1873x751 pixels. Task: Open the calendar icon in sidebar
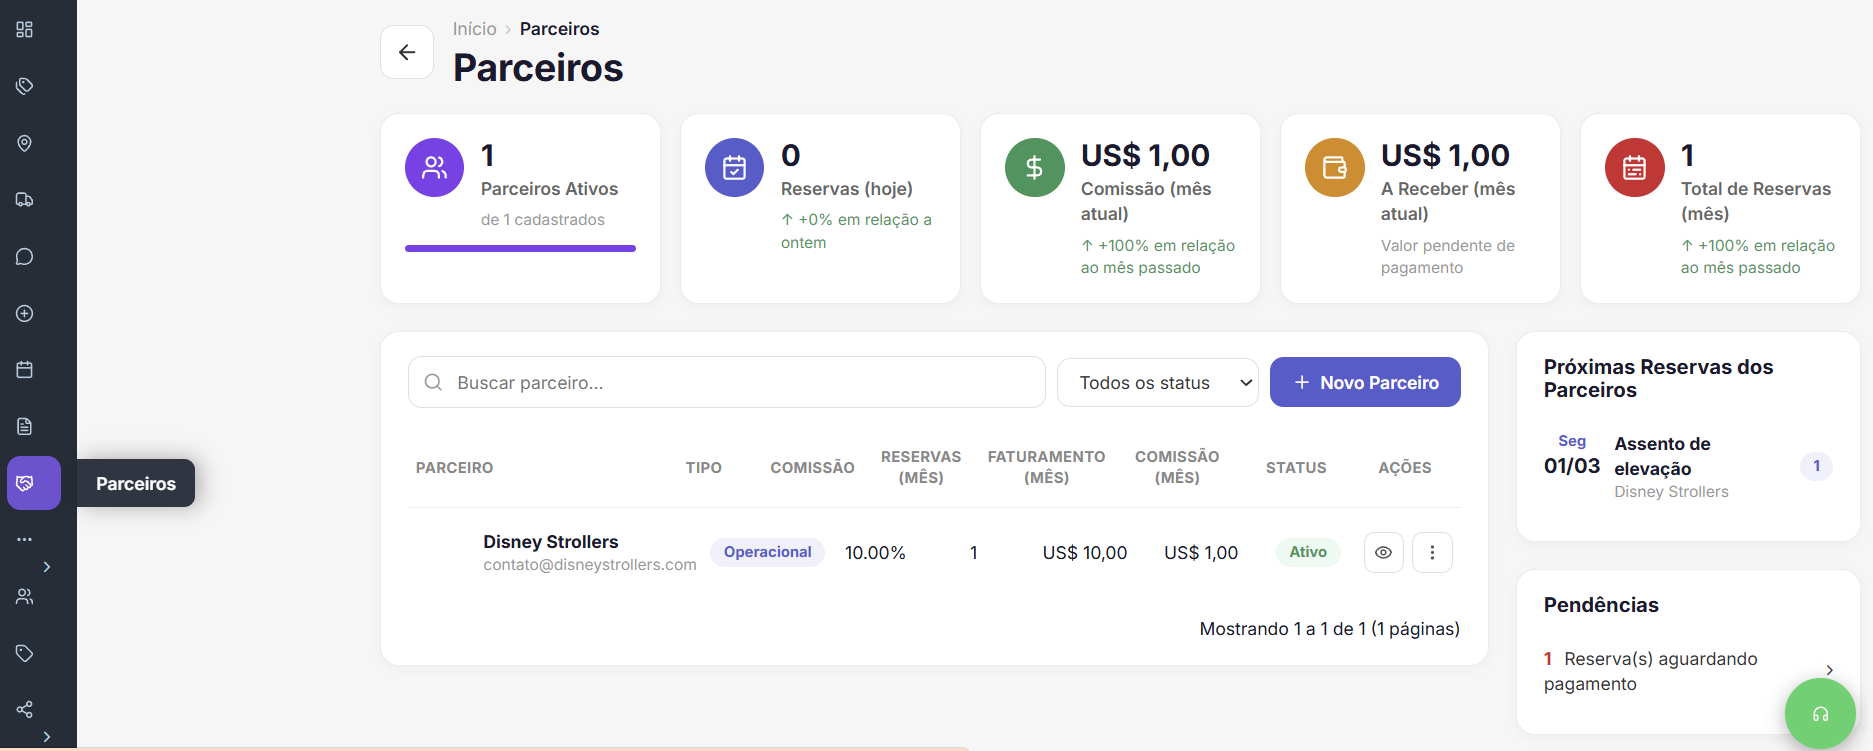pyautogui.click(x=25, y=370)
